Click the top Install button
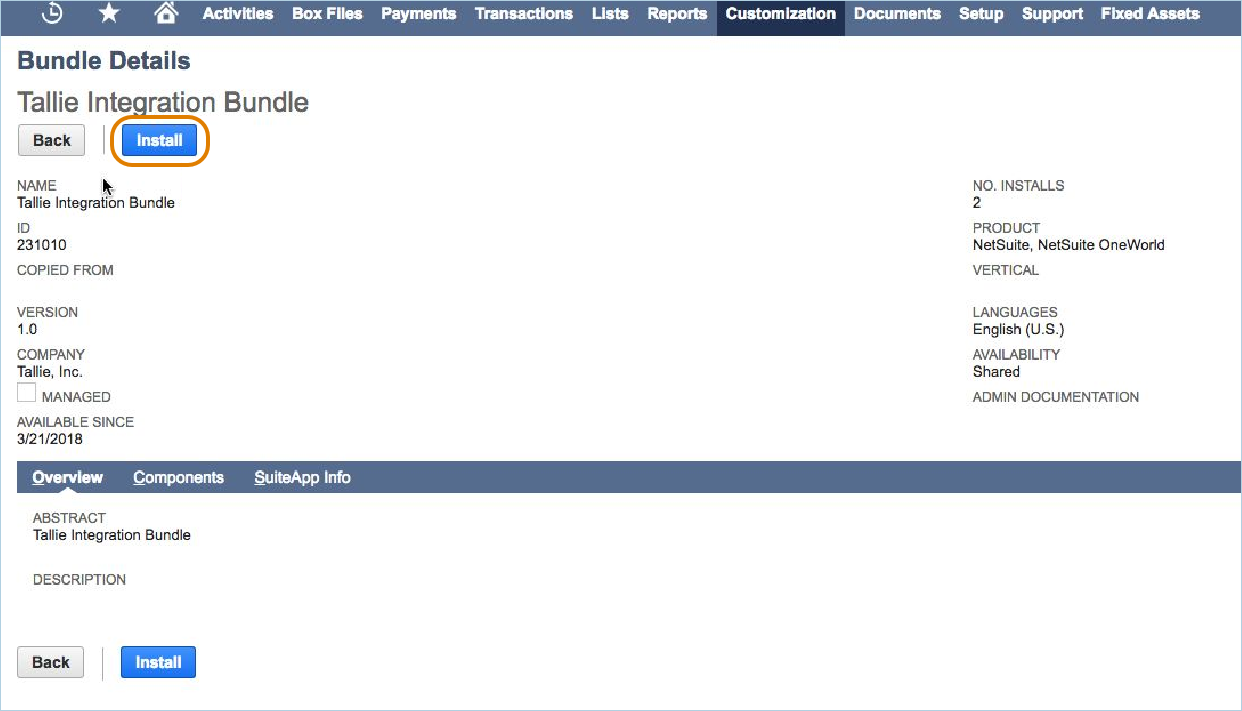Screen dimensions: 1242x711 click(159, 140)
